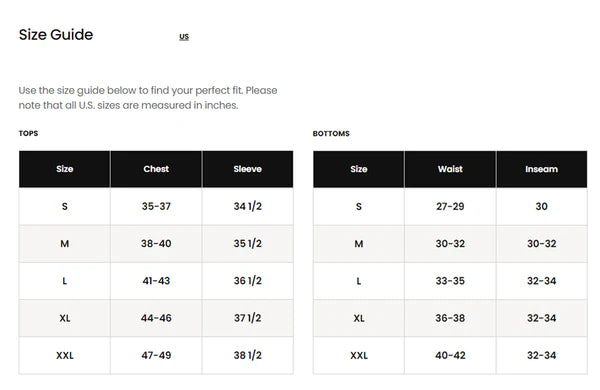Viewport: 600px width, 390px height.
Task: Click the TOPS table Size header
Action: click(x=65, y=169)
